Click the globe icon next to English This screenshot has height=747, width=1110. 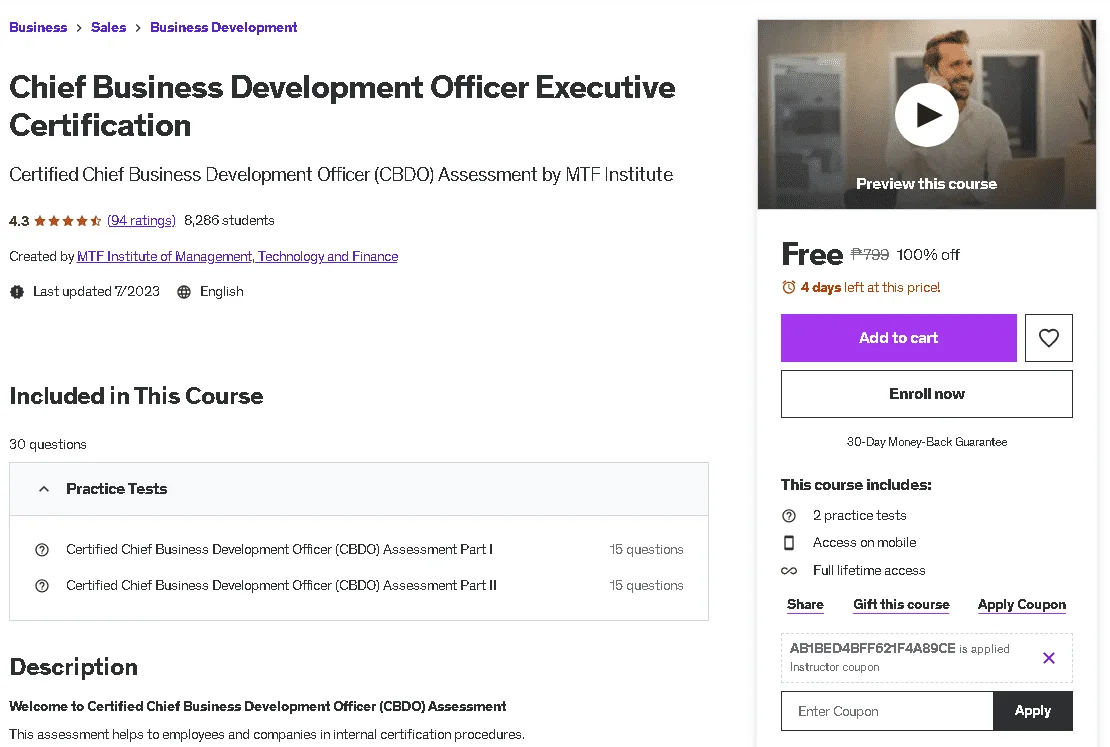click(184, 292)
